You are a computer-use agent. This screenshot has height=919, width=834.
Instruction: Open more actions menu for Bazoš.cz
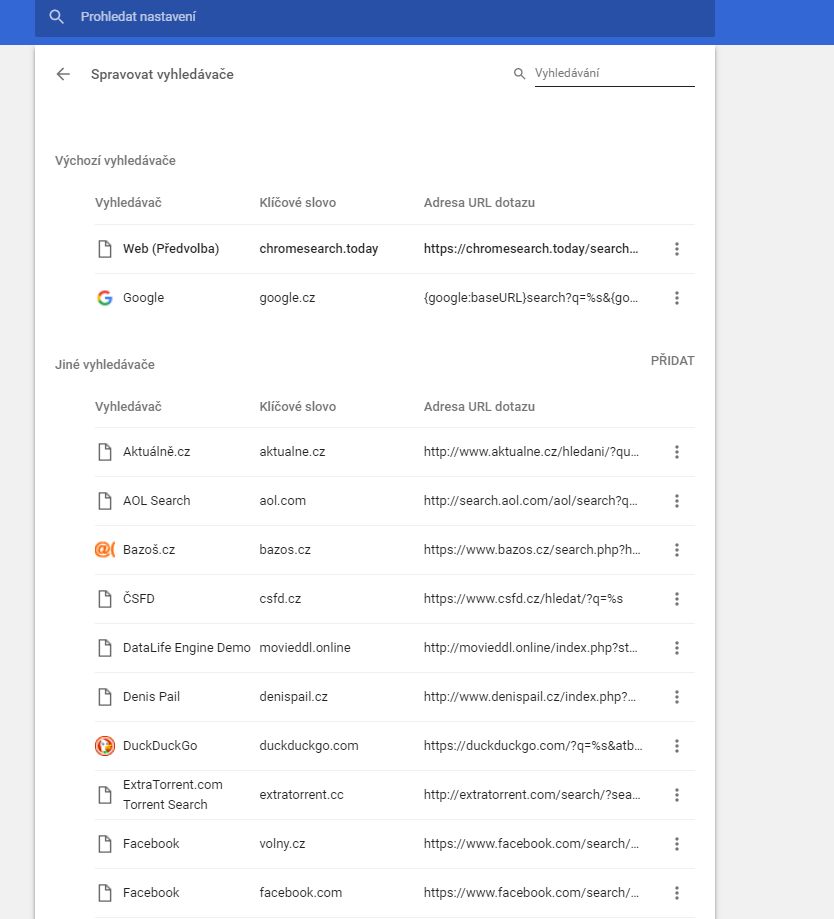(677, 550)
